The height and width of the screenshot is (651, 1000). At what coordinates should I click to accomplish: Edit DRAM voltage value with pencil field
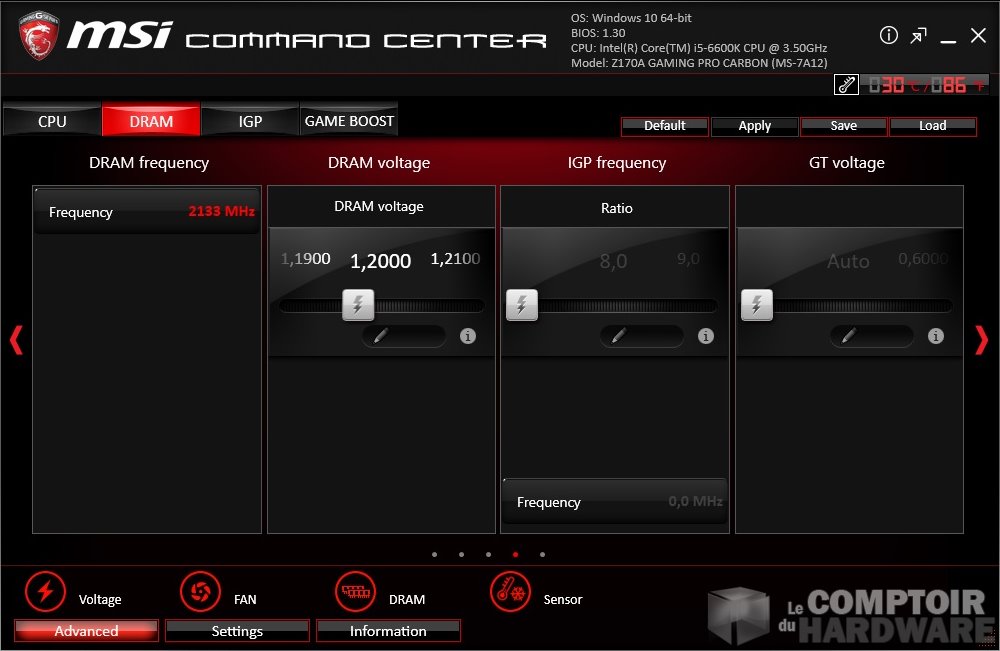[404, 336]
